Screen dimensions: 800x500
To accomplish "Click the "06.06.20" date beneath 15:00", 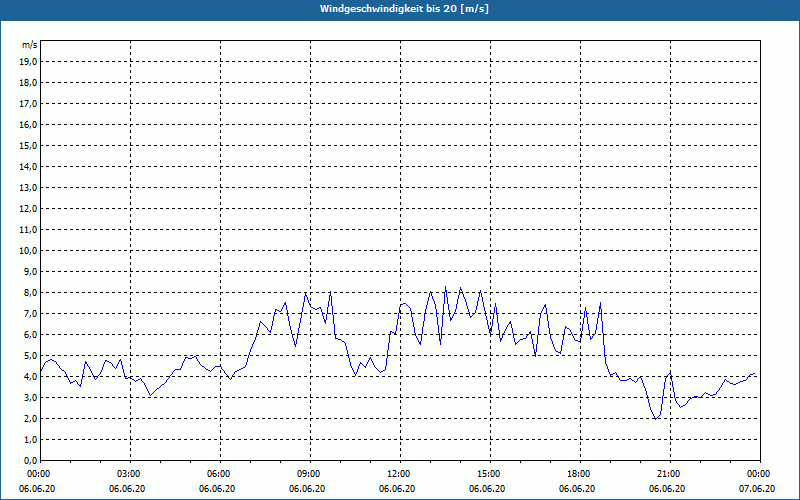I will (487, 489).
